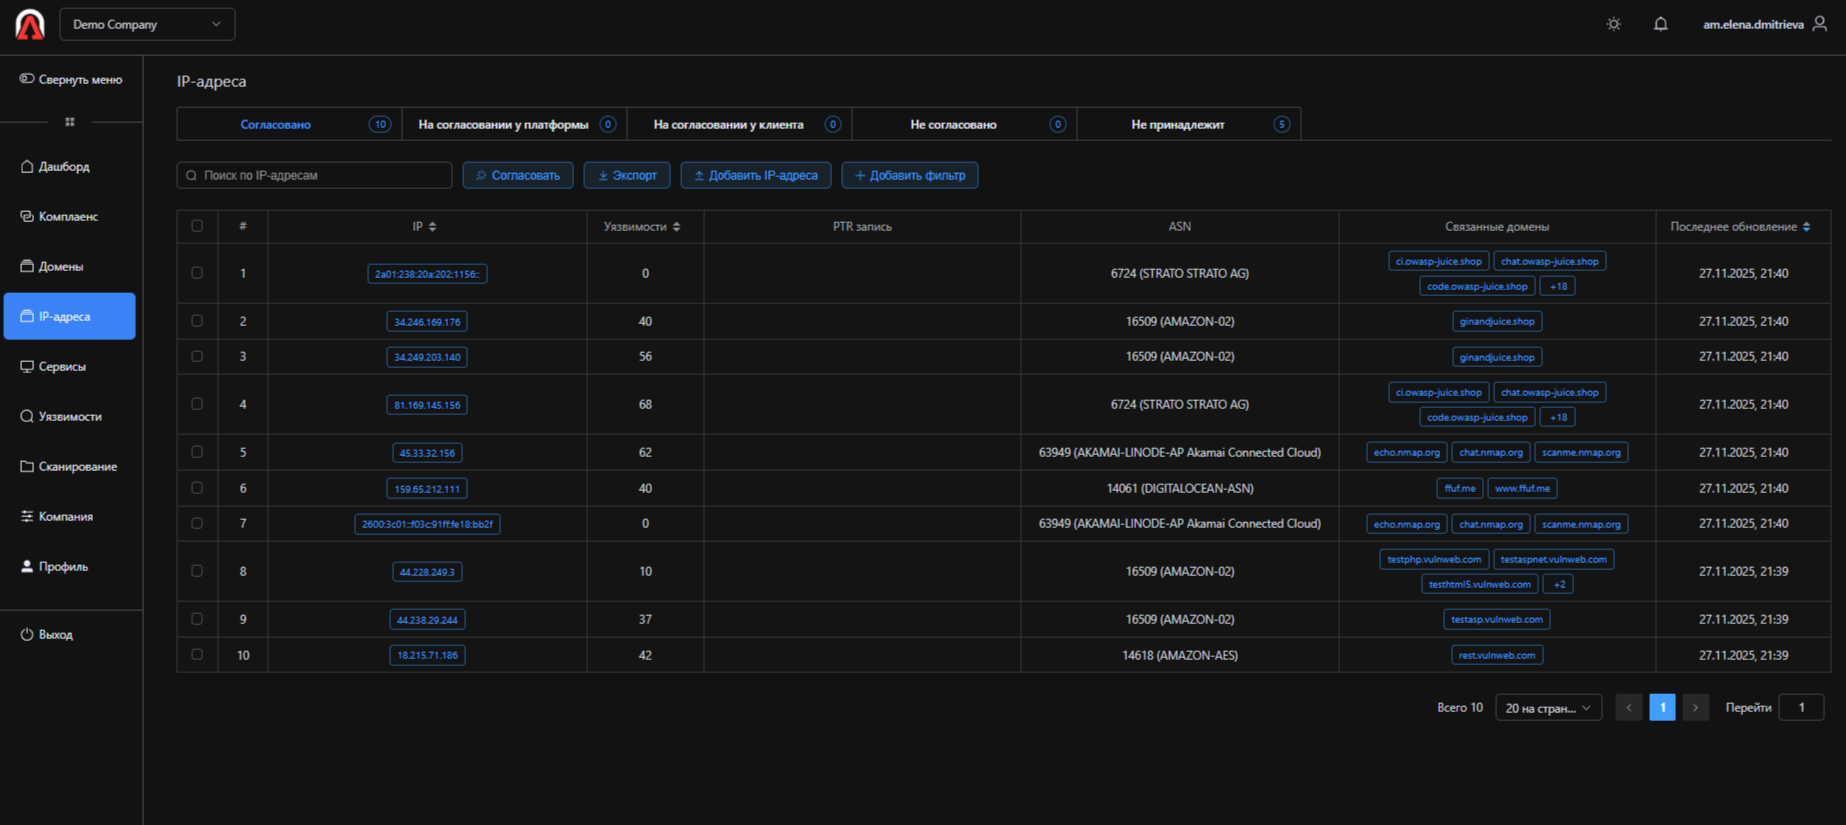Toggle the select-all checkbox in table header

(197, 226)
